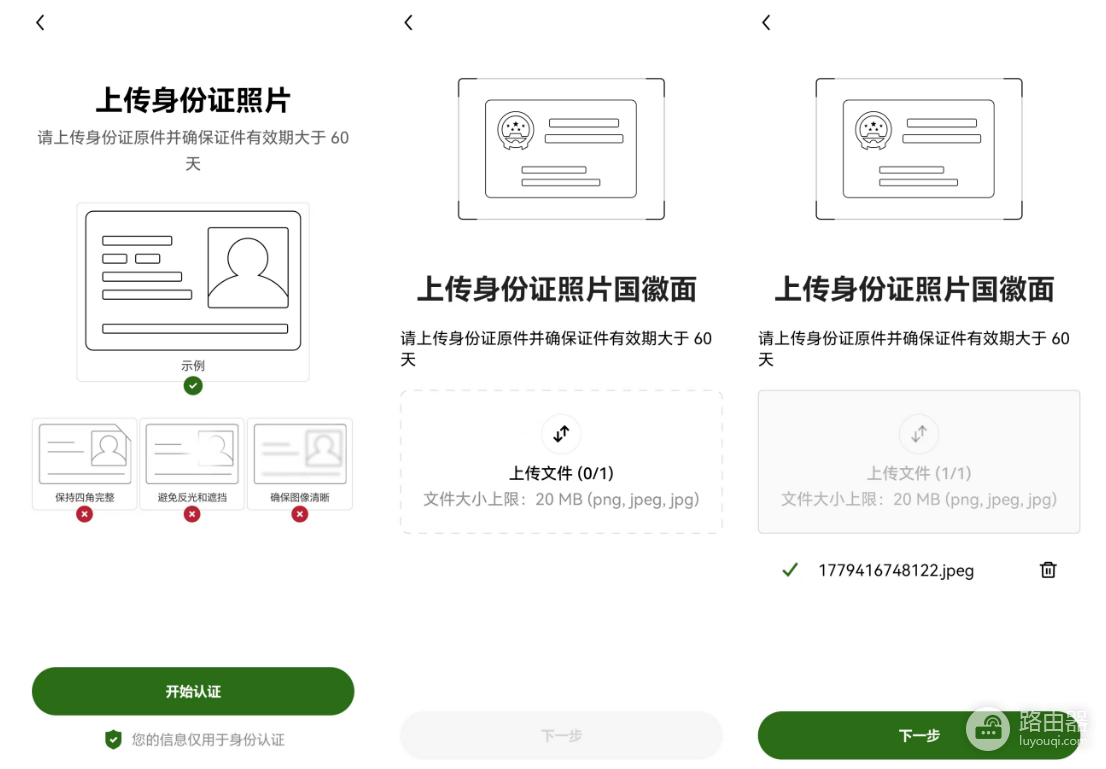Tap the disabled 上传文件 (1/1) upload area
The image size is (1106, 769).
coord(918,461)
